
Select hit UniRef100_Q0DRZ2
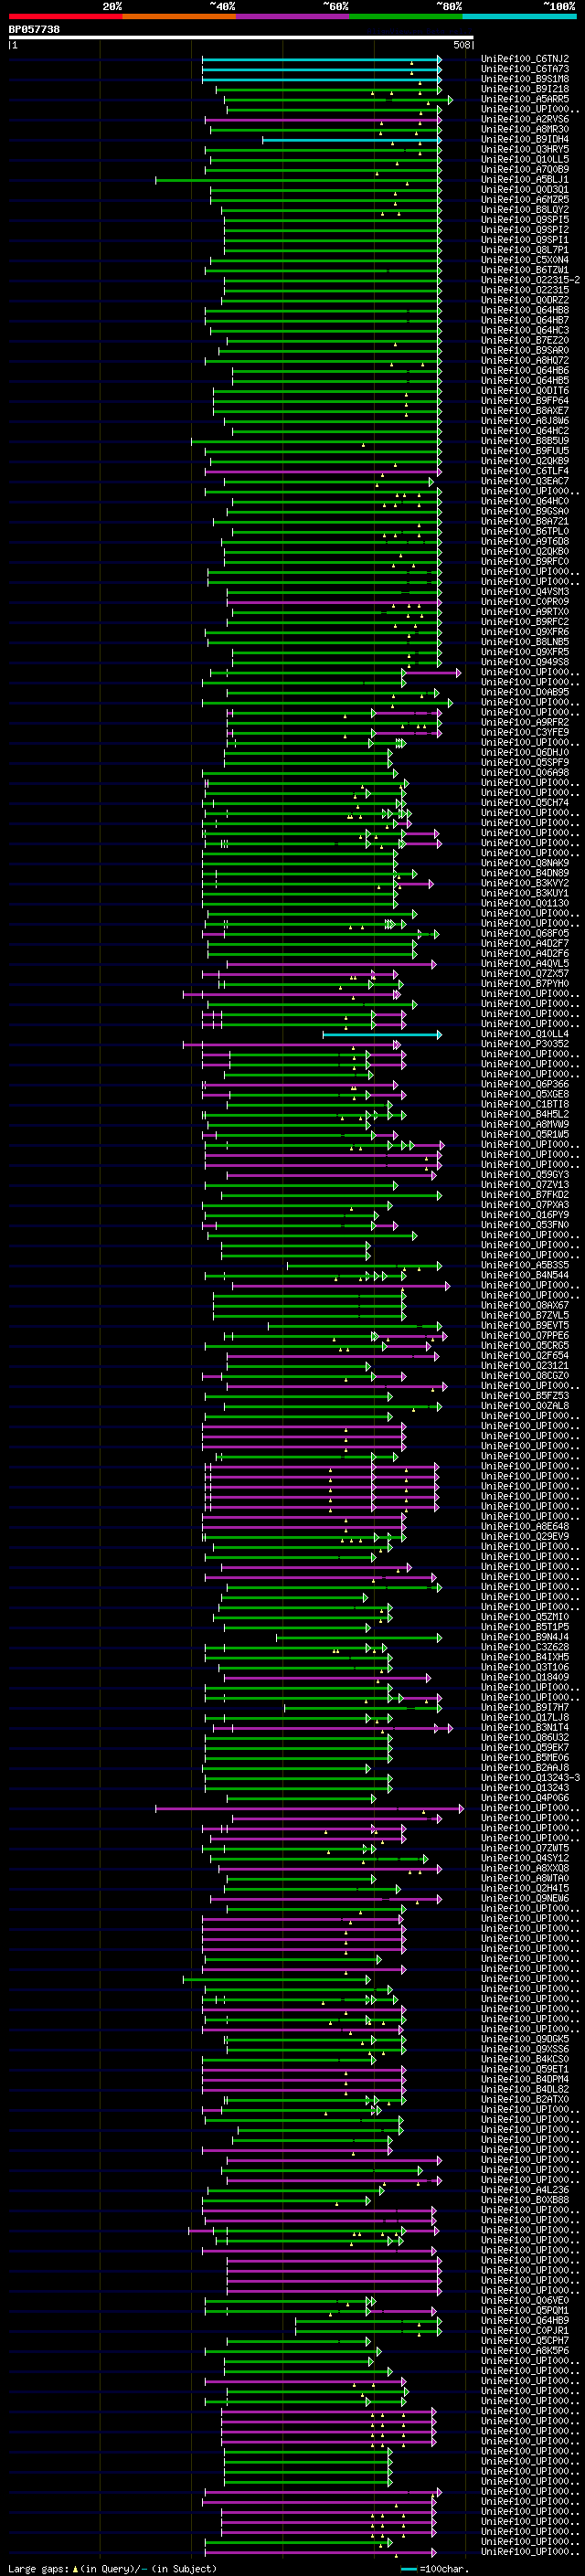click(525, 300)
